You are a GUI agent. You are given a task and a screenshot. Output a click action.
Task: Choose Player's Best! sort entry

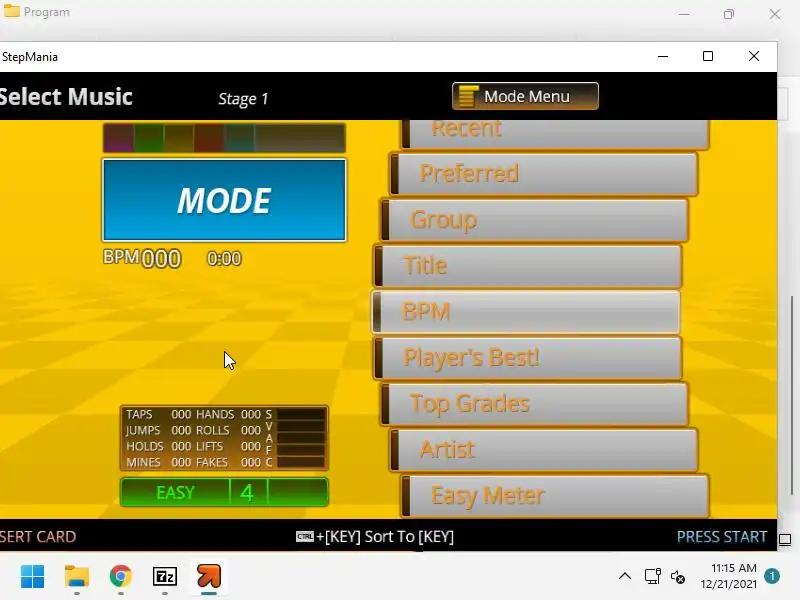(528, 358)
